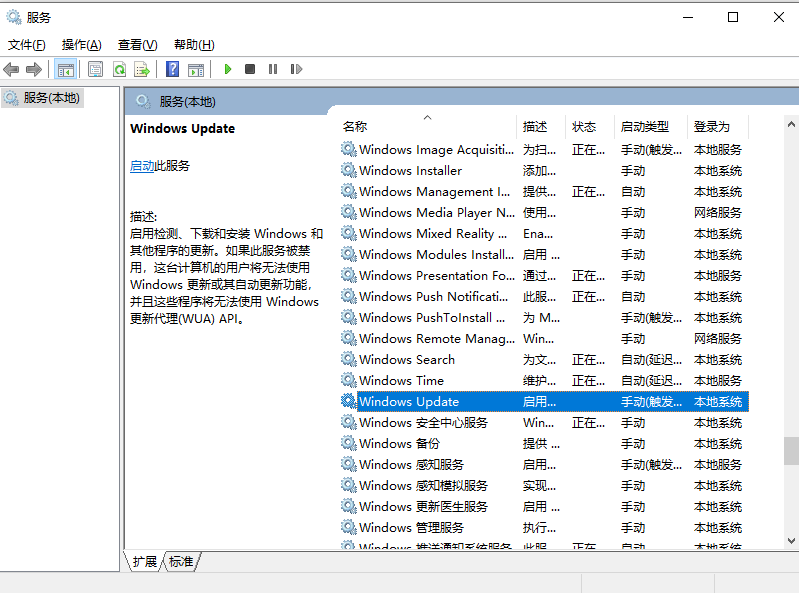This screenshot has height=593, width=799.
Task: Click the scrollbar down arrow
Action: [x=791, y=541]
